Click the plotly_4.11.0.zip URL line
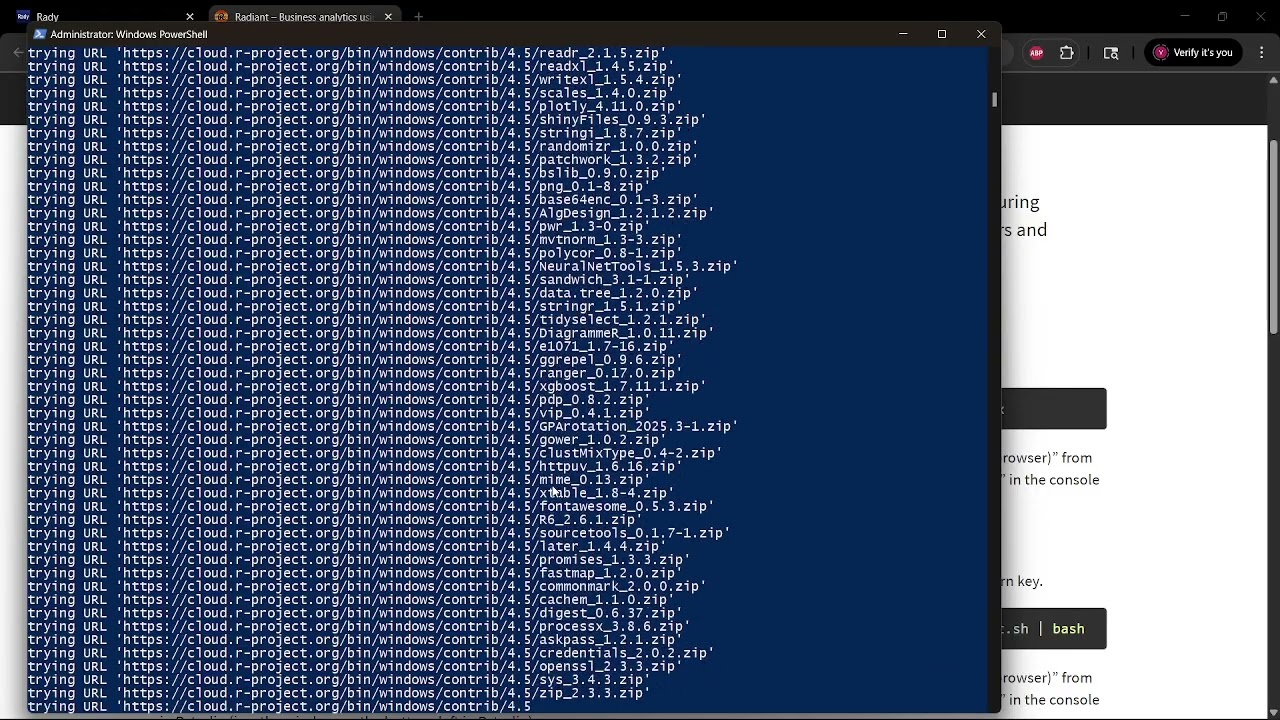 (355, 106)
